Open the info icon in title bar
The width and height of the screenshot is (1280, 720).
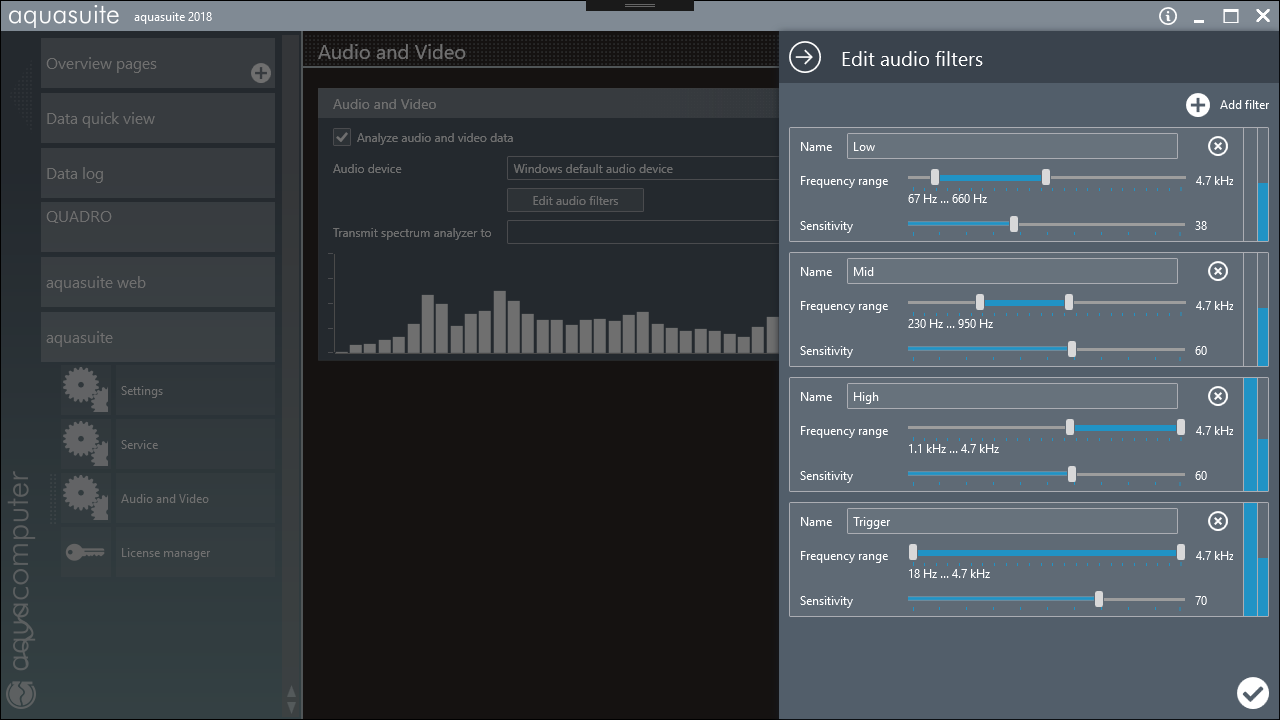point(1168,16)
